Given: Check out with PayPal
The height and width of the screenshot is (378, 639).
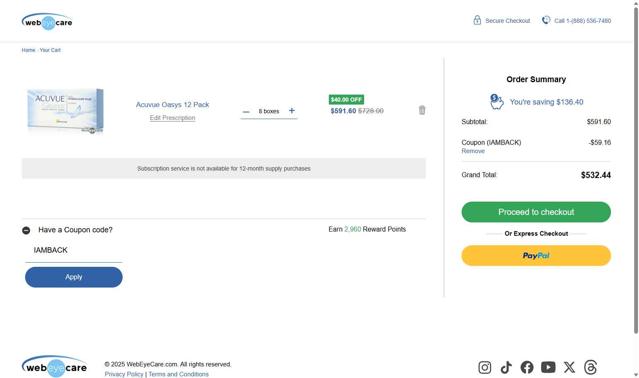Looking at the screenshot, I should point(536,256).
